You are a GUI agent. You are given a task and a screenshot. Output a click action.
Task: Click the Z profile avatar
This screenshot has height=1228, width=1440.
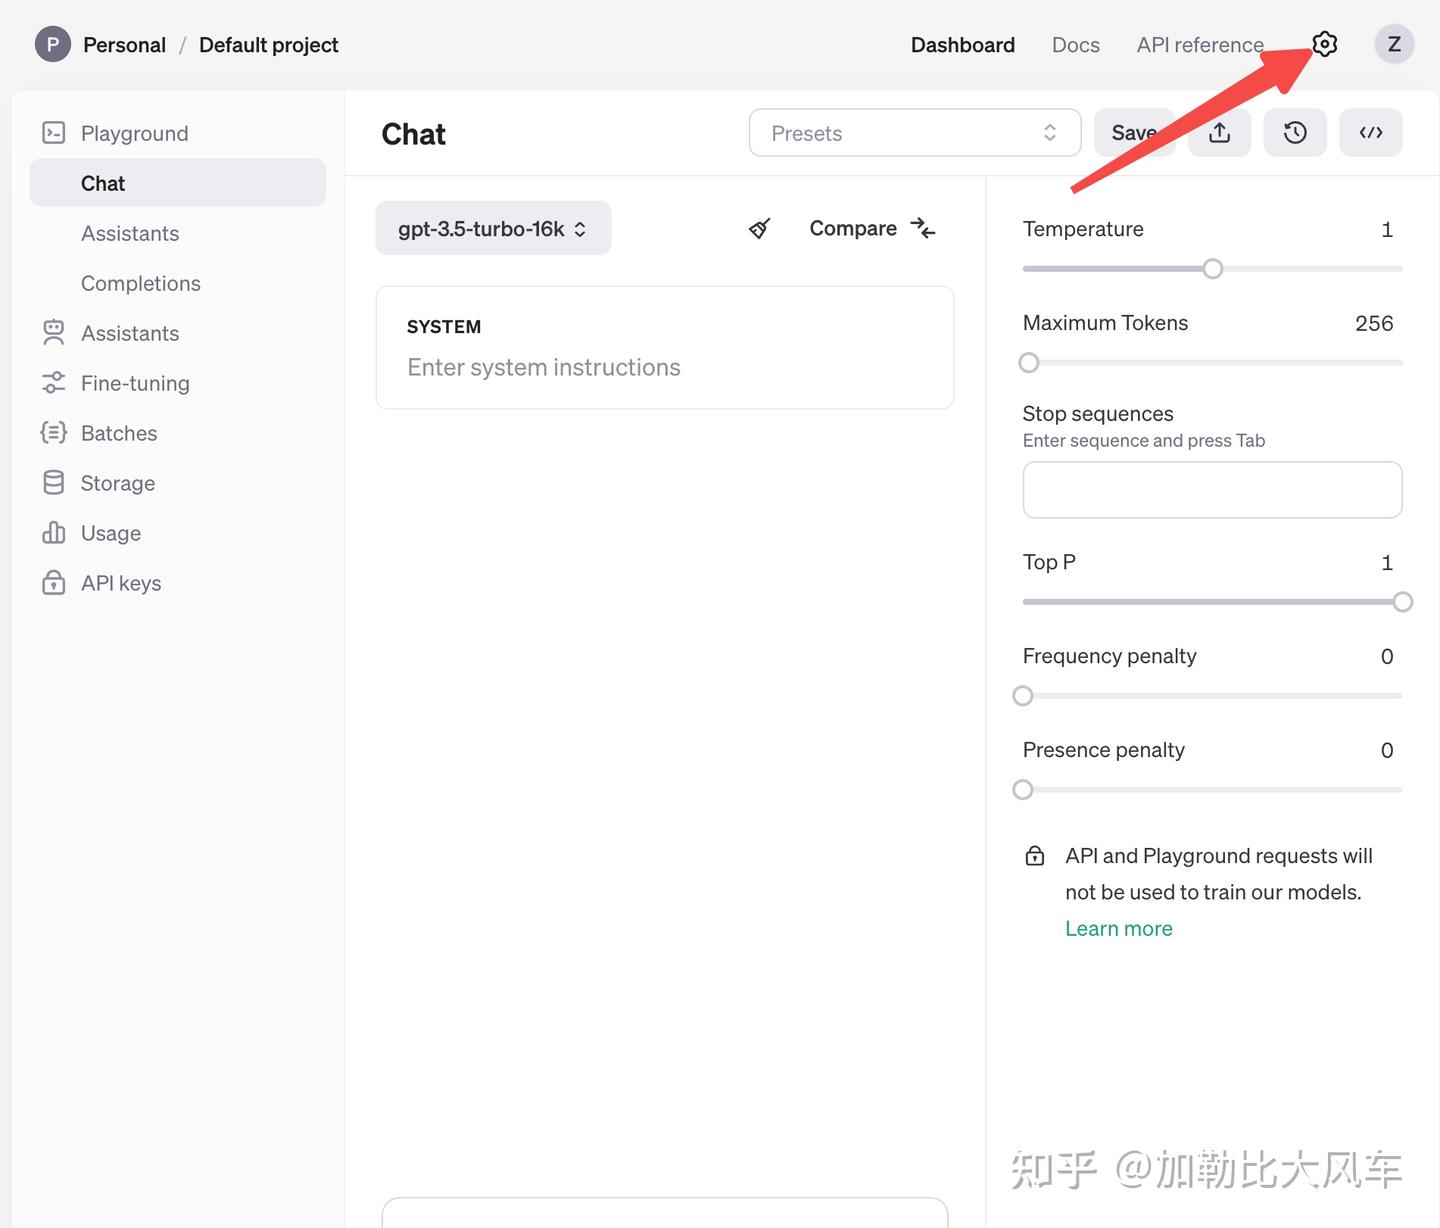pyautogui.click(x=1394, y=44)
